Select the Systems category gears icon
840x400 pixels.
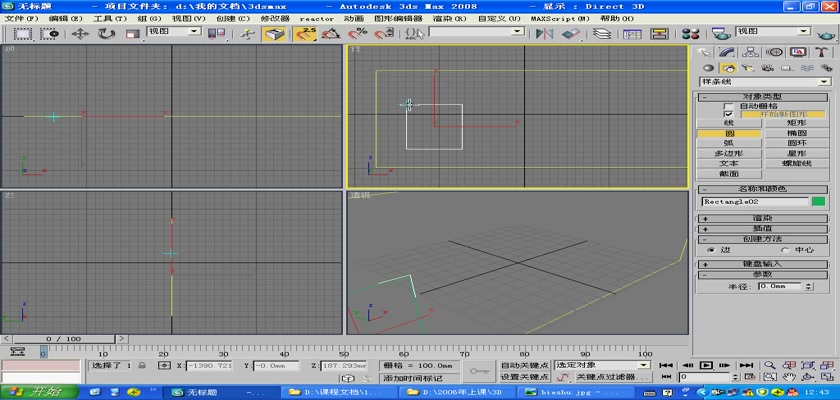coord(827,68)
